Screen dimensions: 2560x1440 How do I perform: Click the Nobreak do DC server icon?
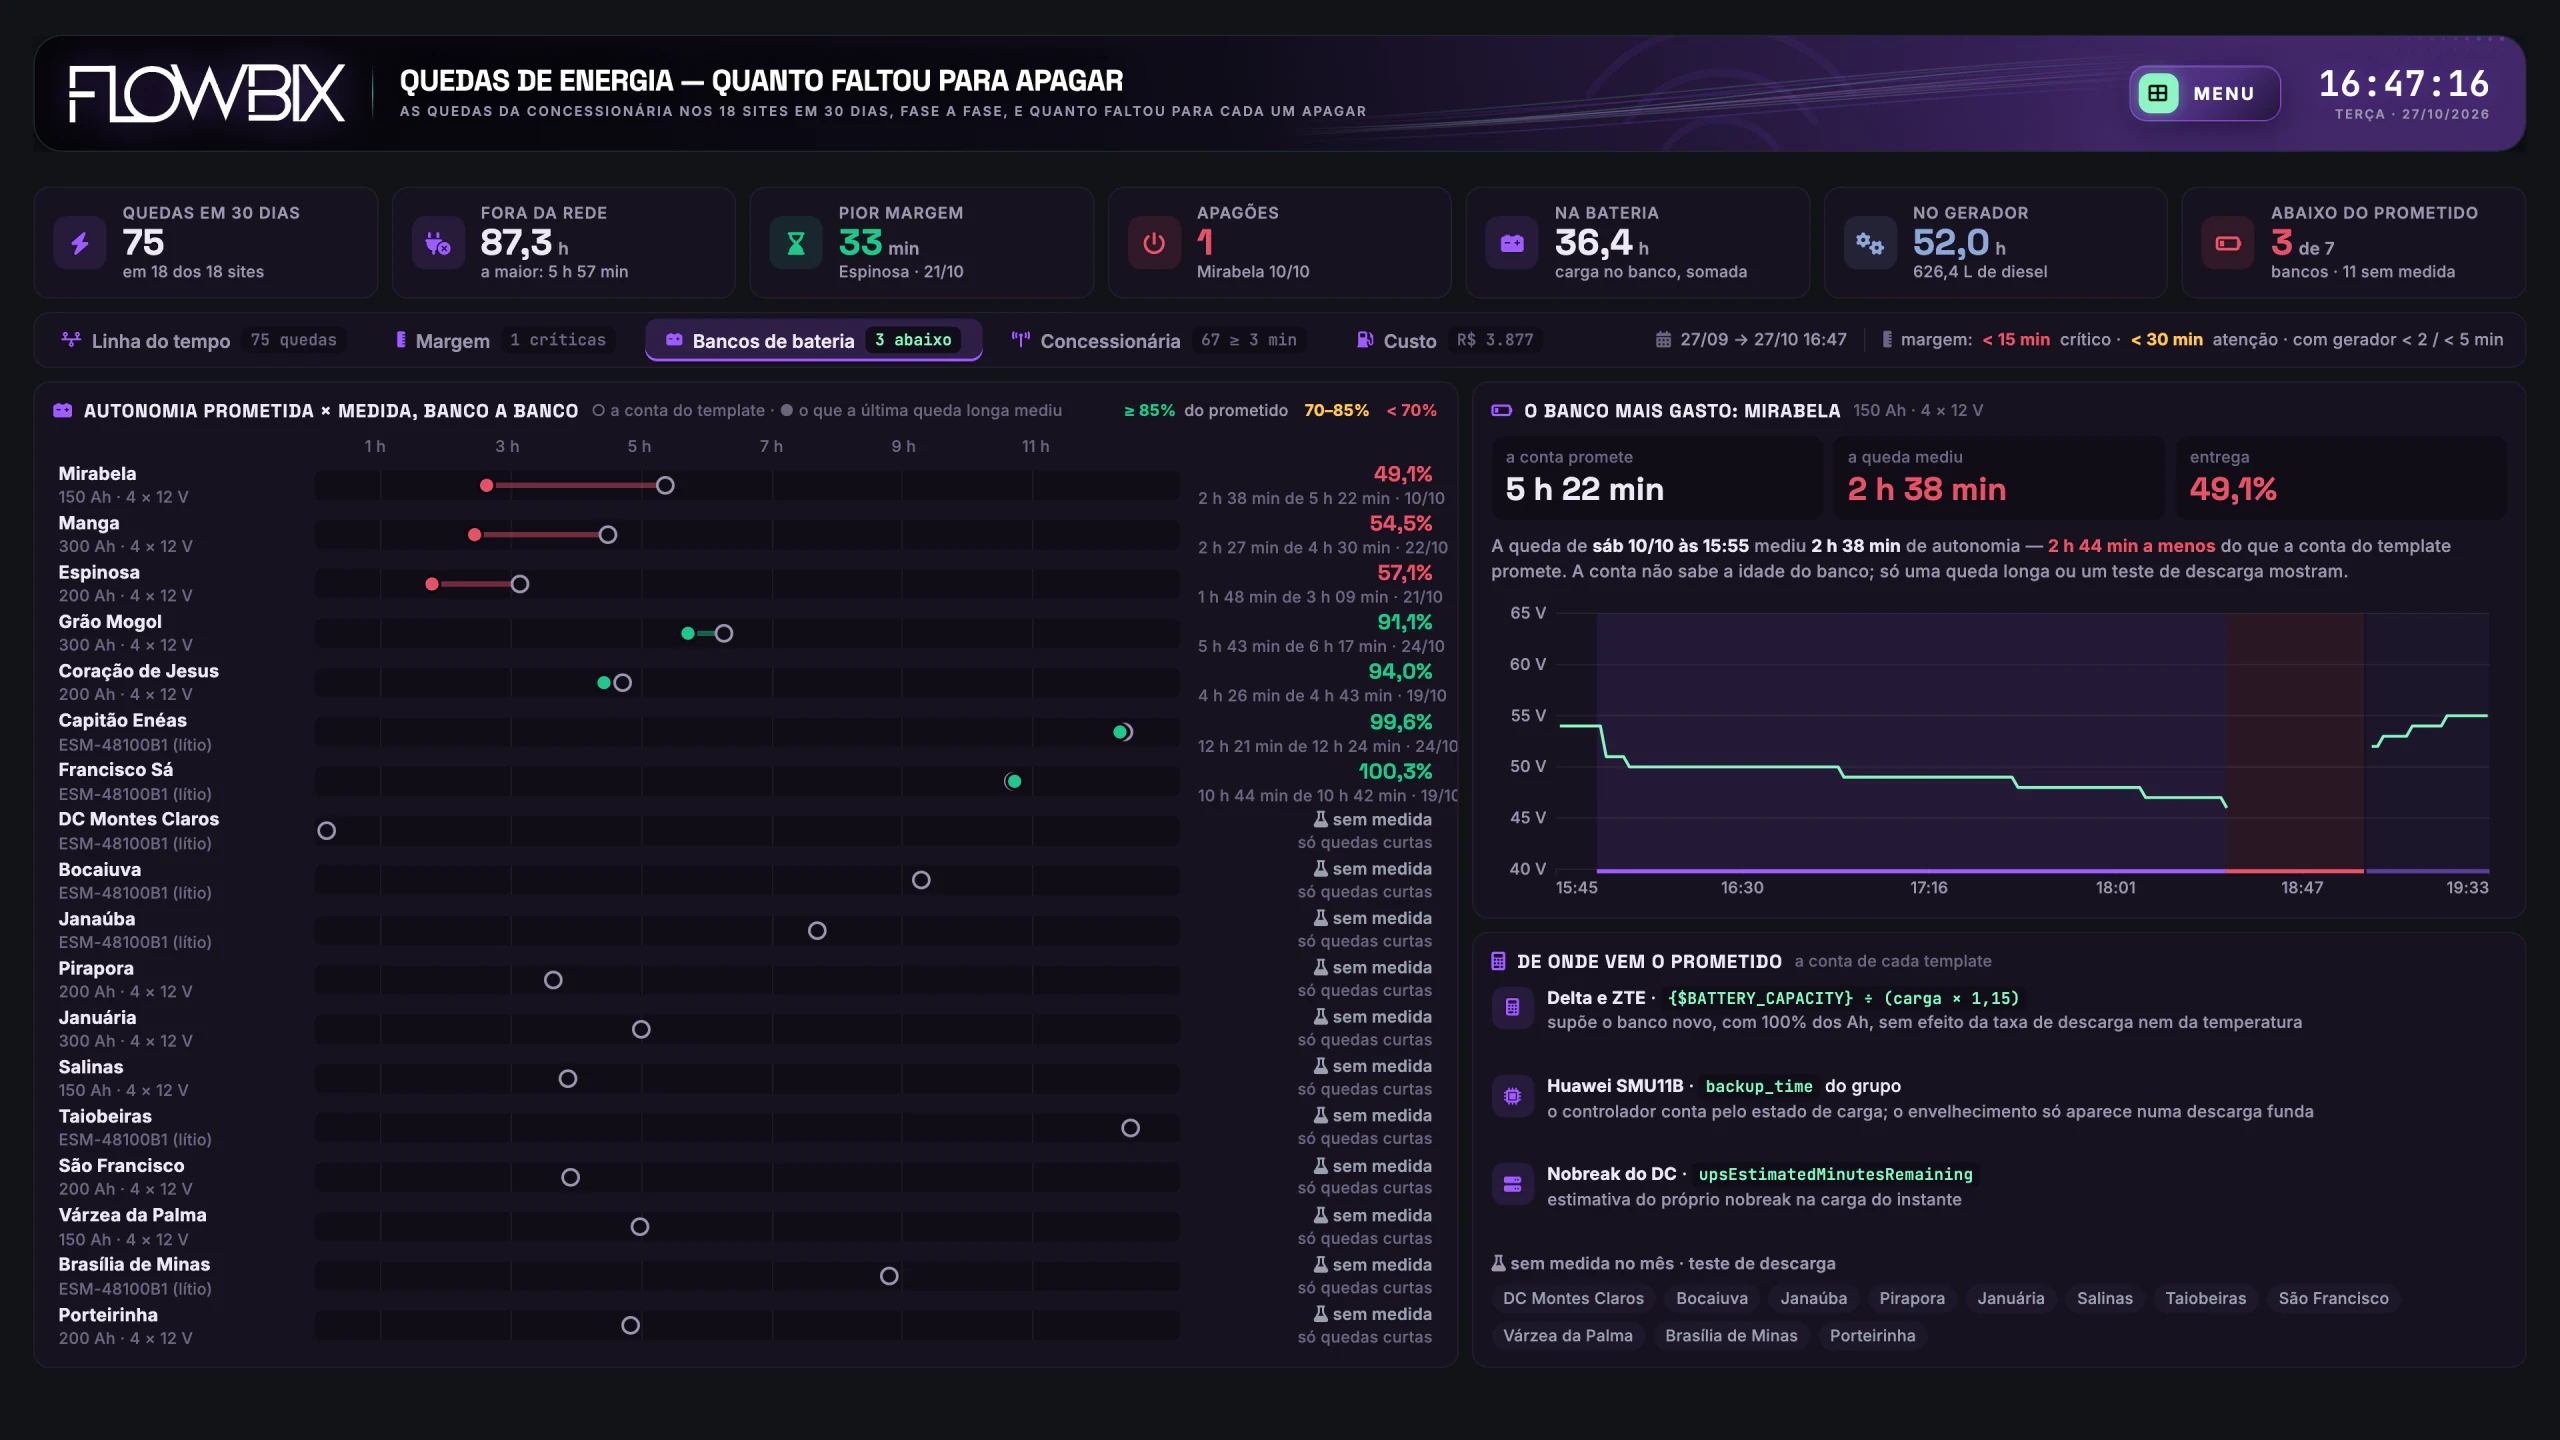click(x=1513, y=1184)
